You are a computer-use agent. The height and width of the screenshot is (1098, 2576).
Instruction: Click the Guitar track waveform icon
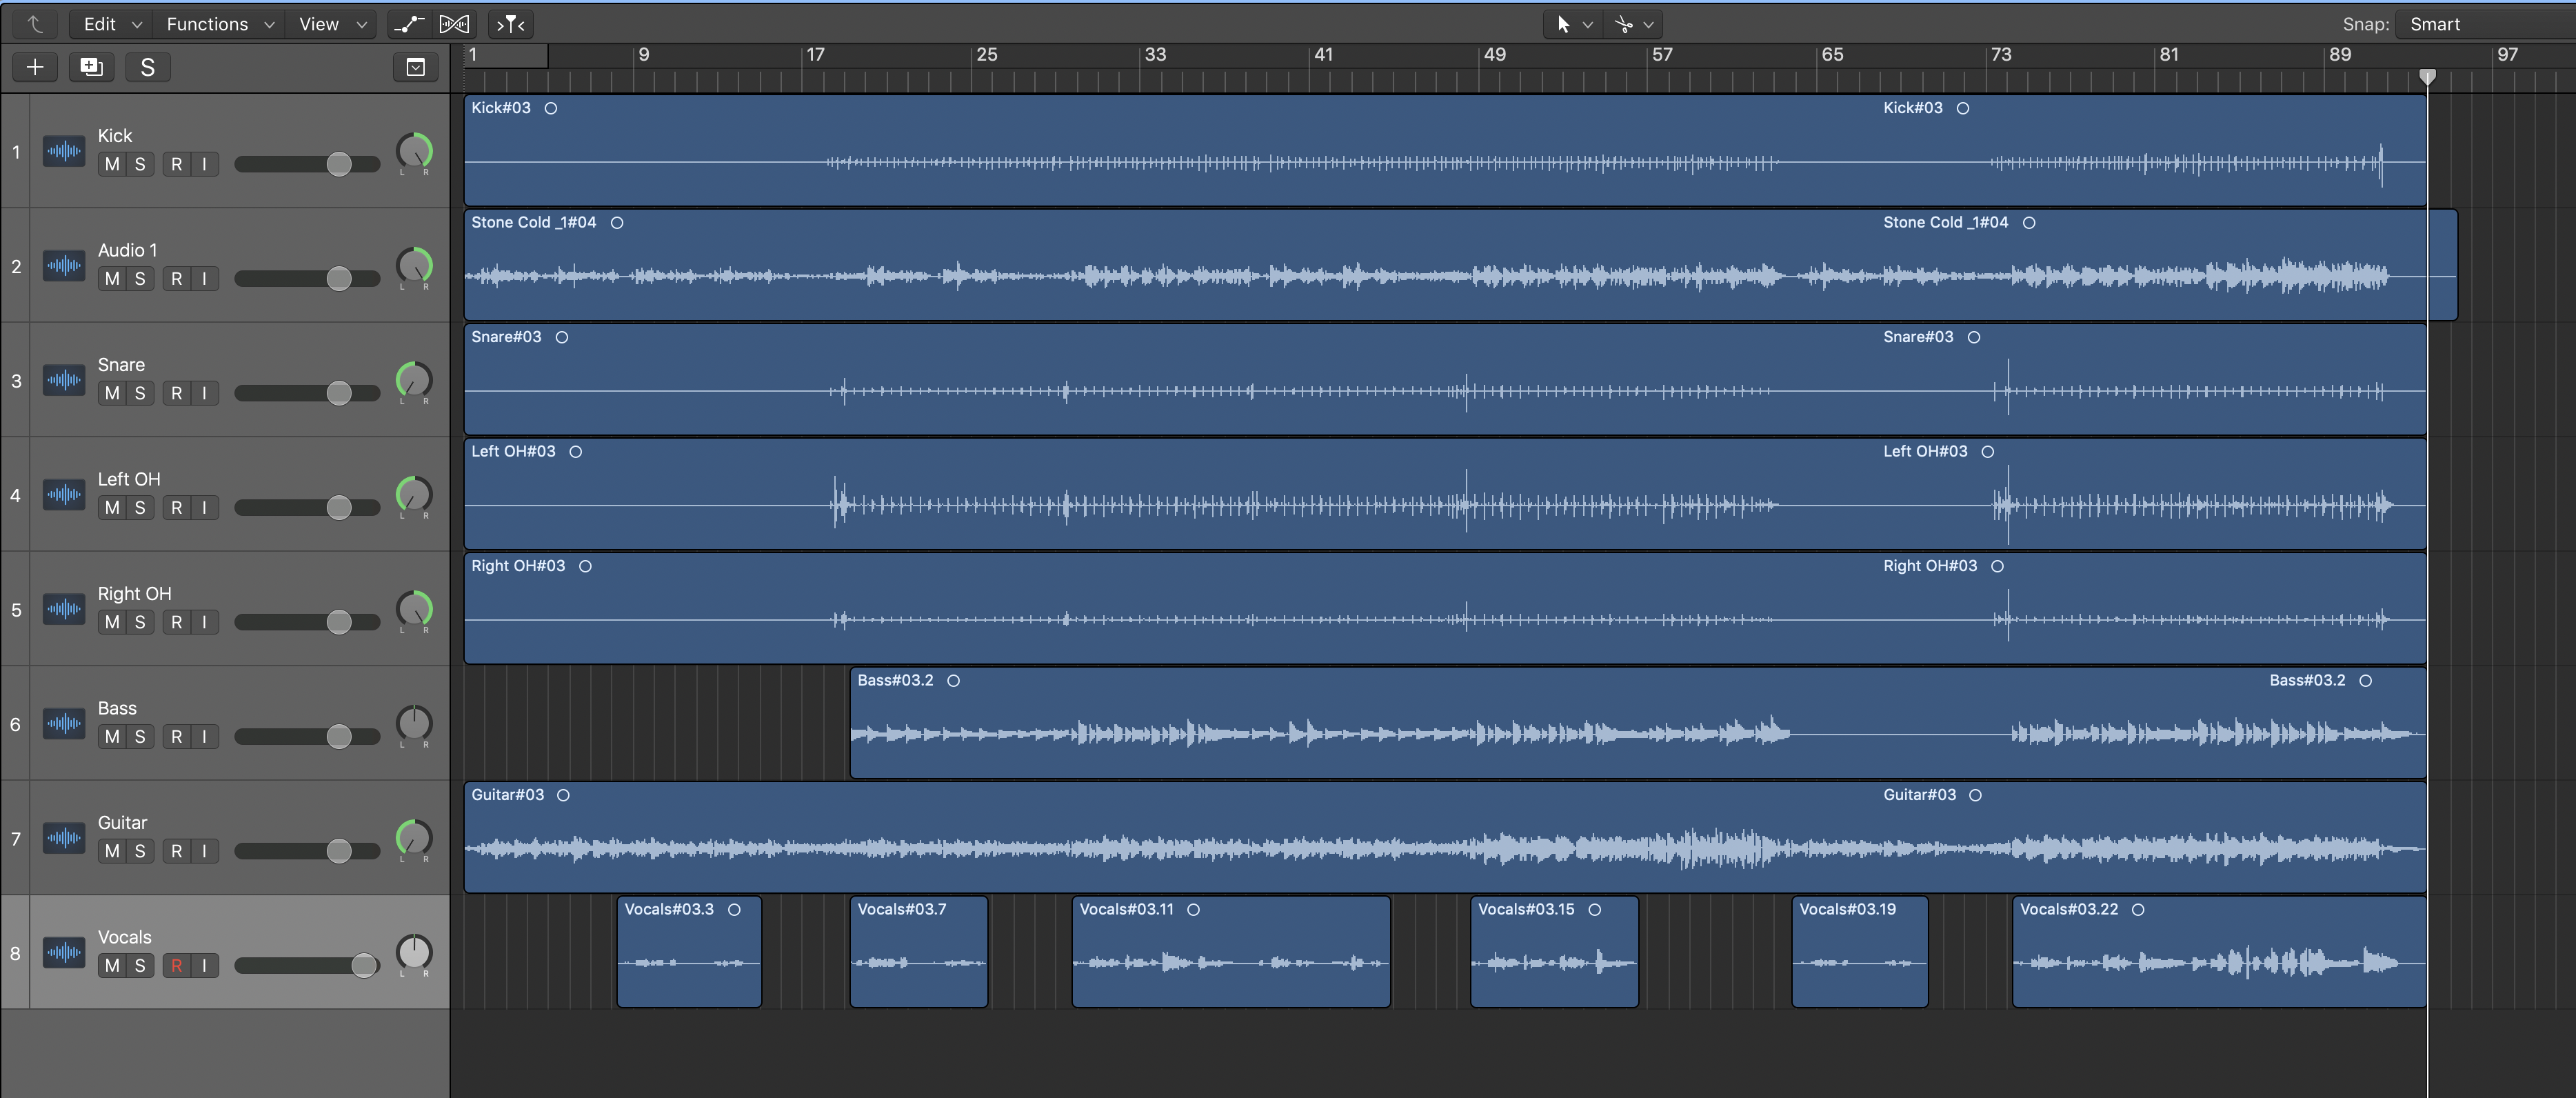[64, 838]
